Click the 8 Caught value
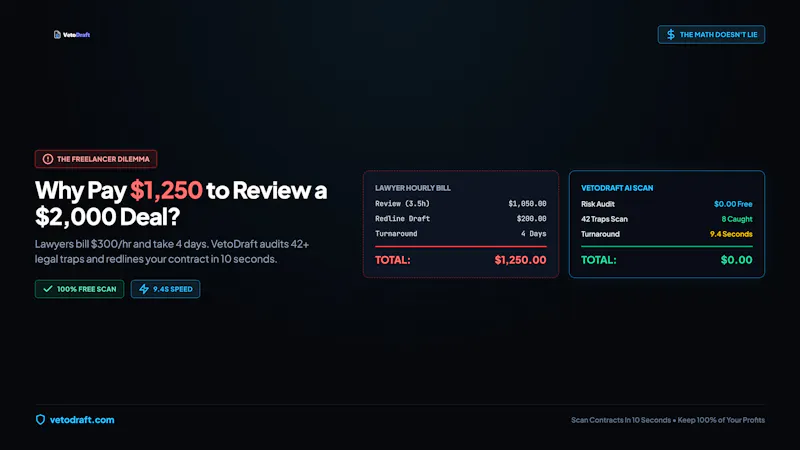Image resolution: width=800 pixels, height=450 pixels. [737, 219]
